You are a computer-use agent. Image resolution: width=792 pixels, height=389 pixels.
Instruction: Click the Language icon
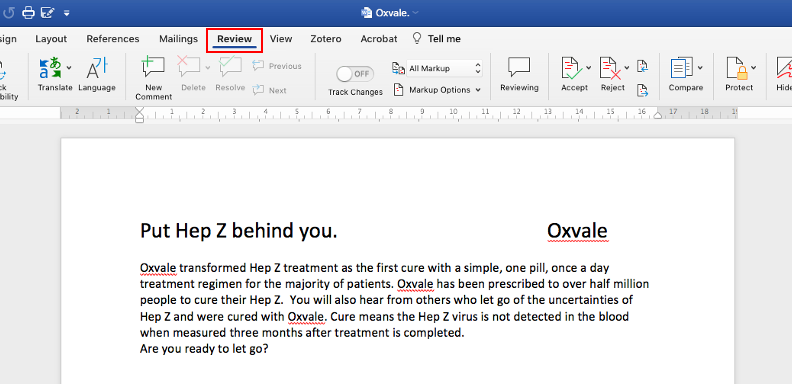coord(96,68)
